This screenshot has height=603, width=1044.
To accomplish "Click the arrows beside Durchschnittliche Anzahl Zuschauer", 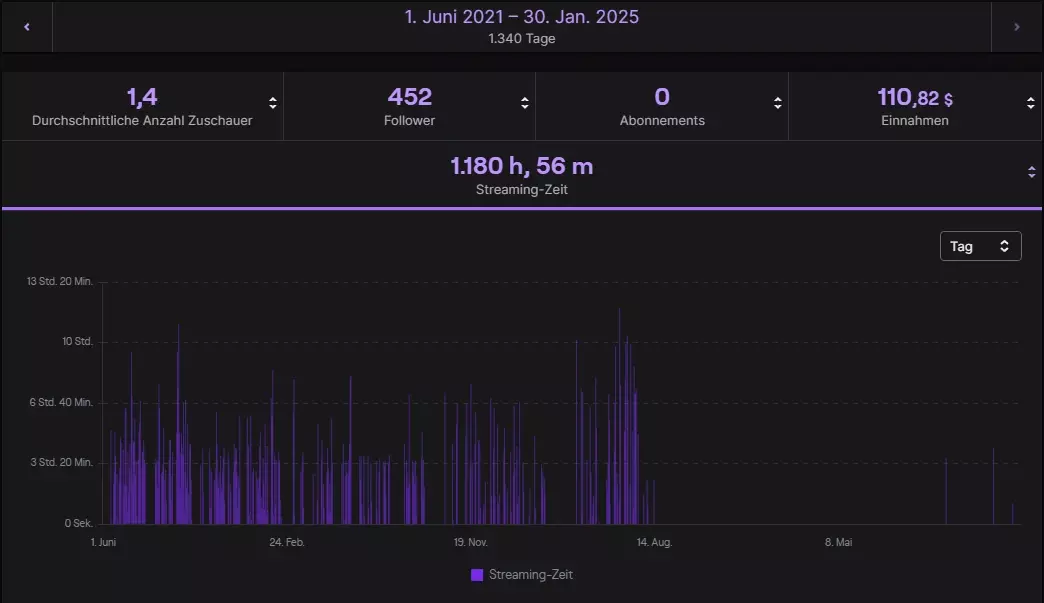I will point(270,101).
